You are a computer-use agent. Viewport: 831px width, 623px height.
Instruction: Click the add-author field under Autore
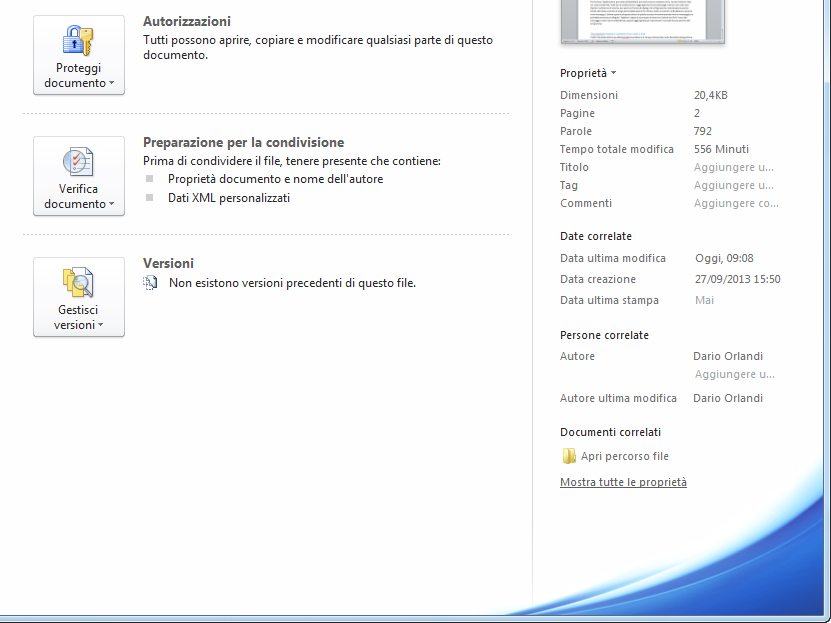click(735, 374)
